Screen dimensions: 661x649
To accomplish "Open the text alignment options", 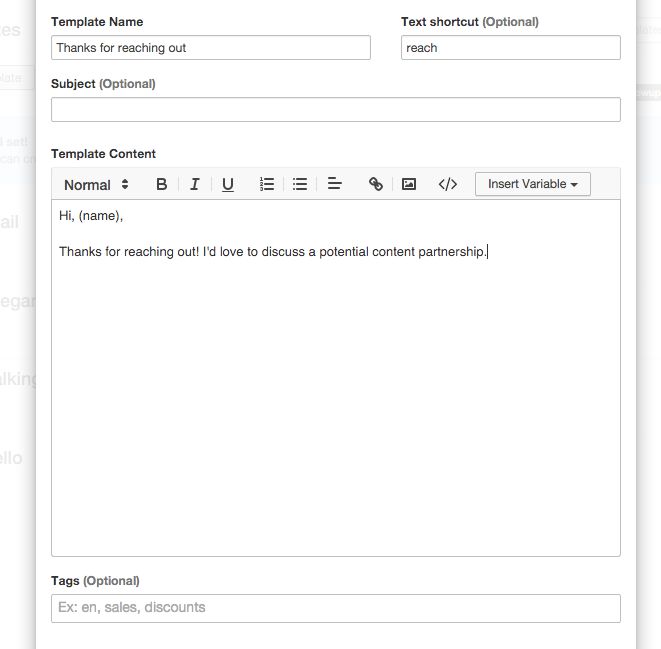I will (334, 184).
